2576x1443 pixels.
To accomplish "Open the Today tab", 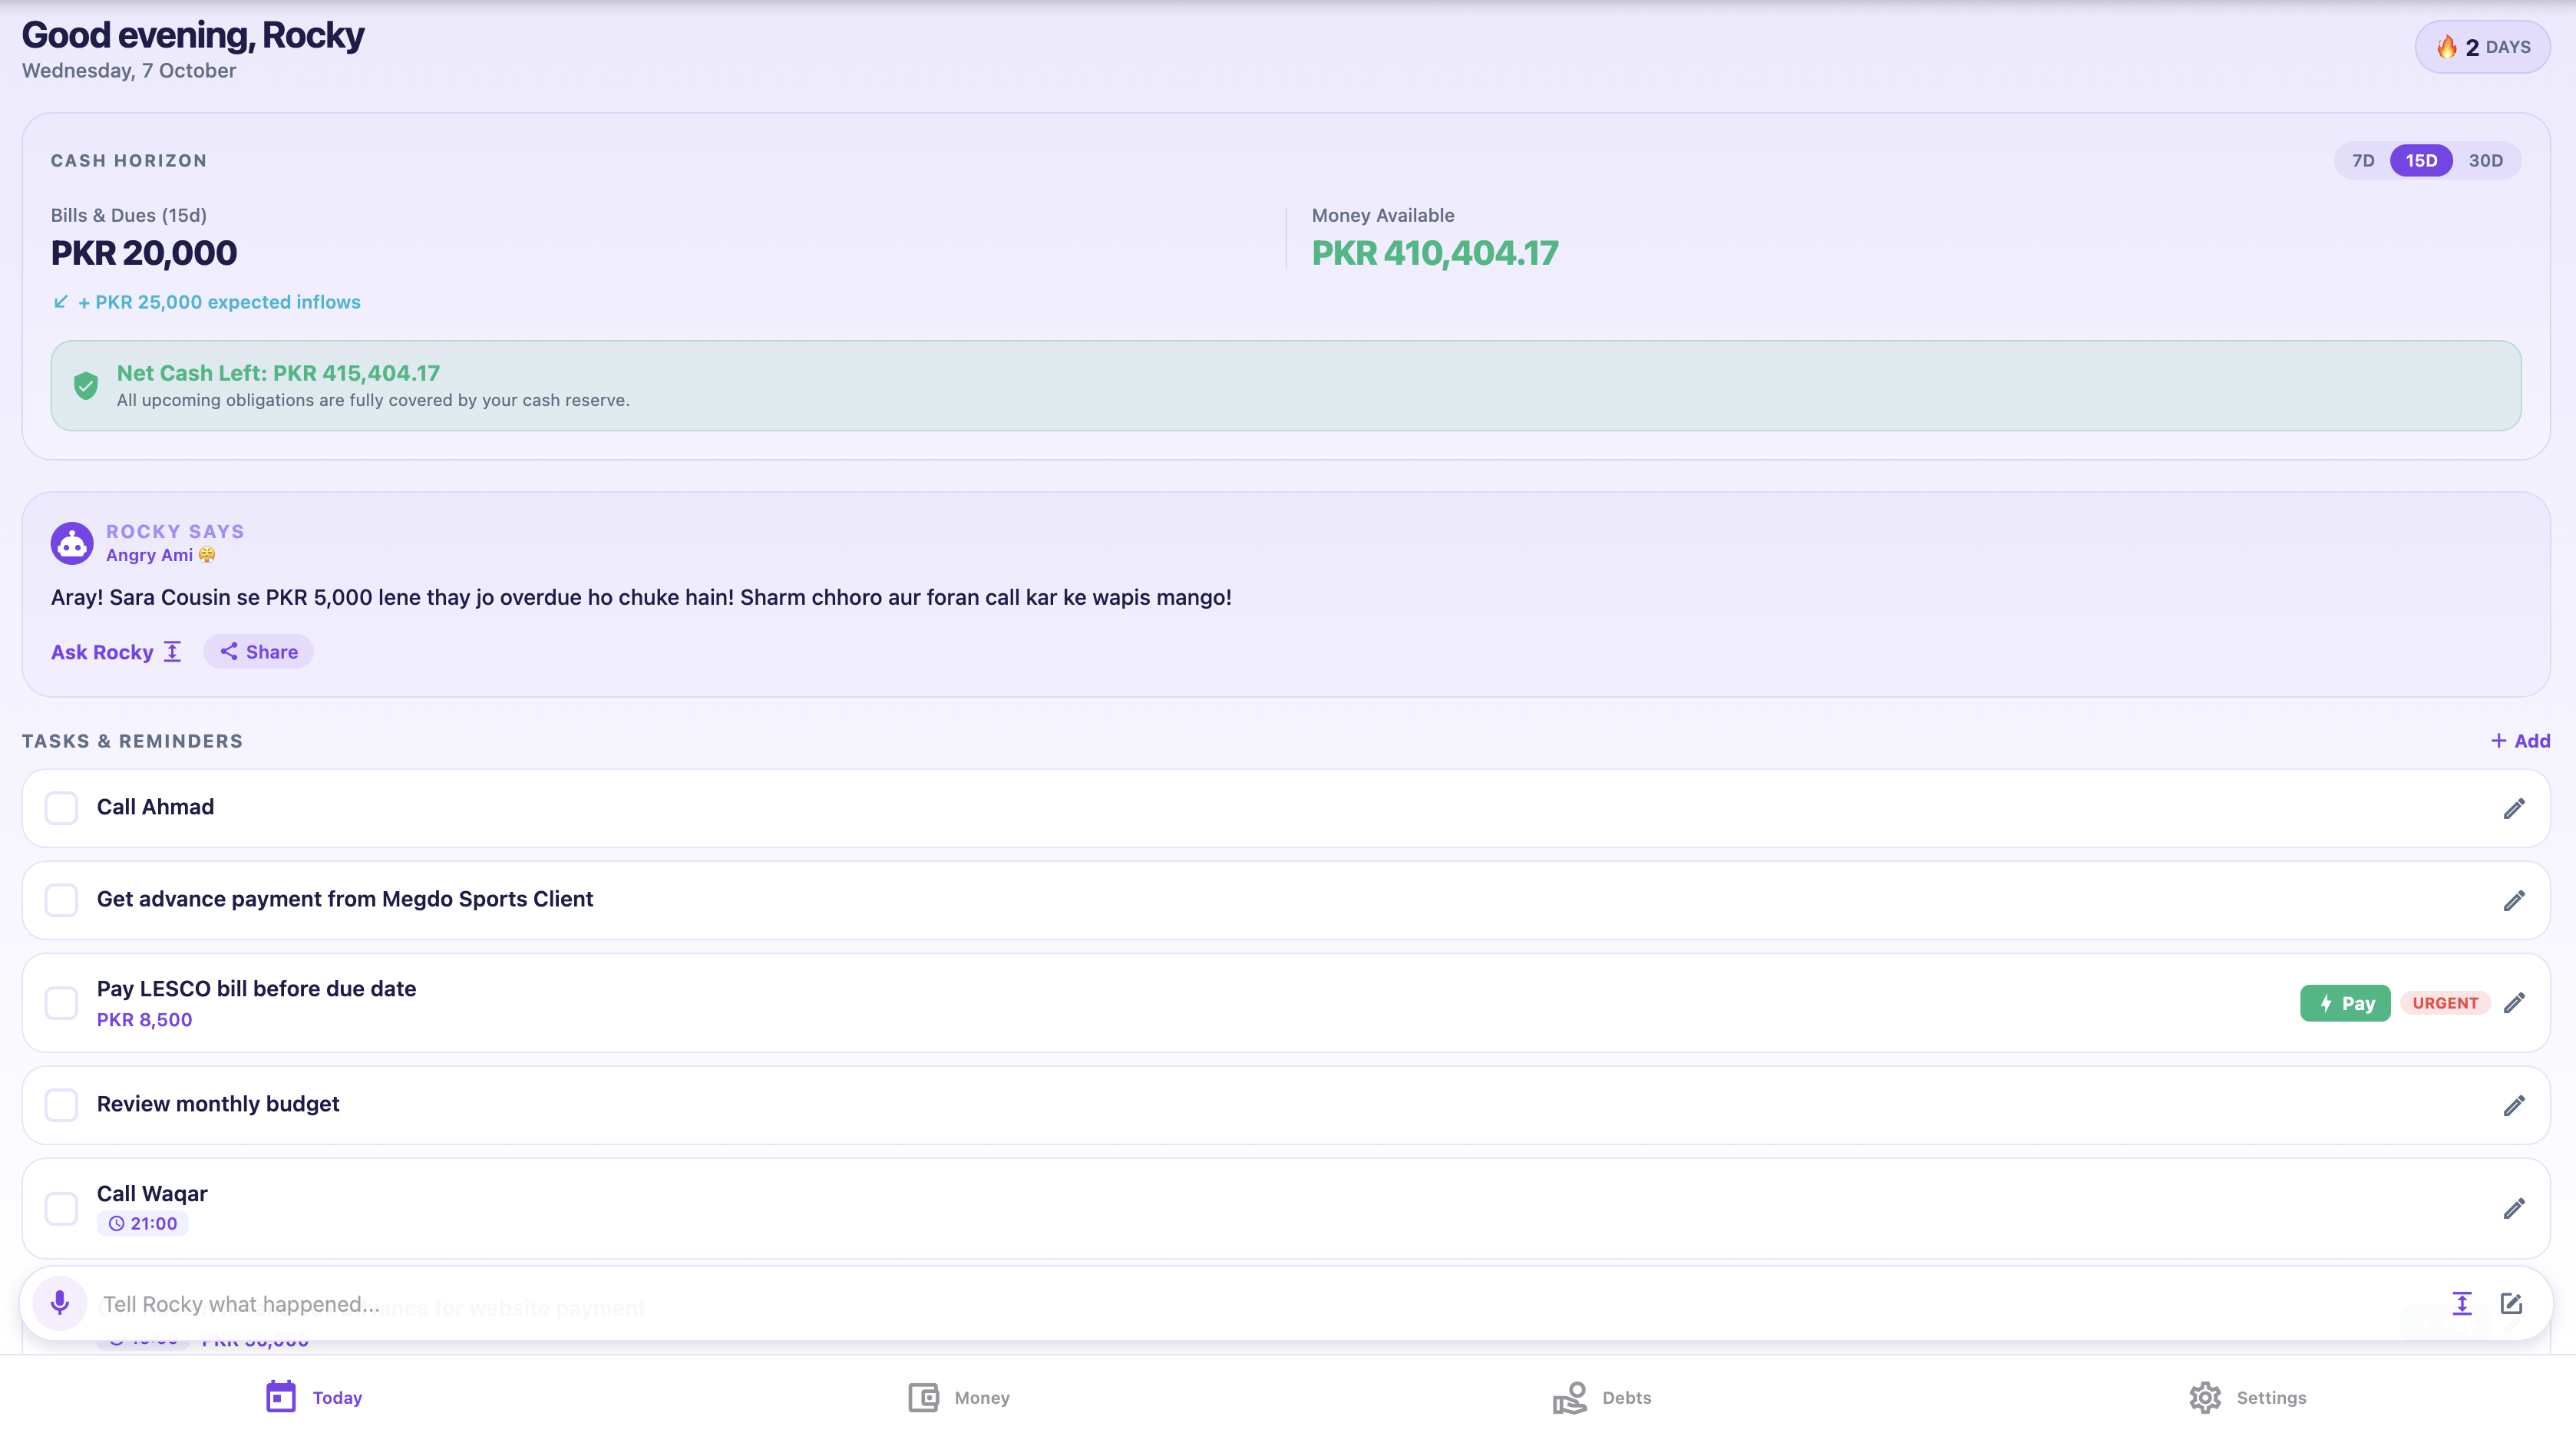I will click(314, 1397).
